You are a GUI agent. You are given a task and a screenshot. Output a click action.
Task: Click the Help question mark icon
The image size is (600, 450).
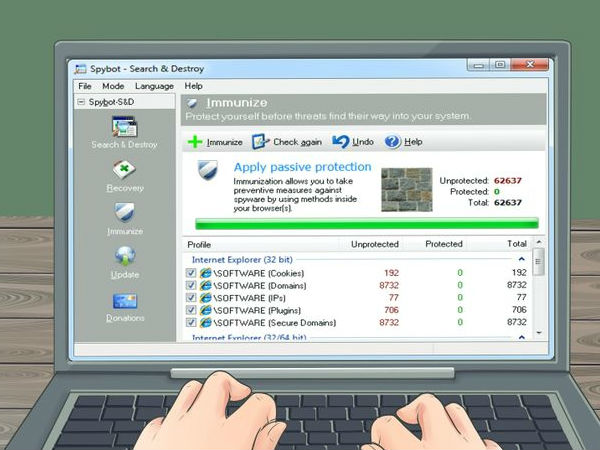point(392,142)
